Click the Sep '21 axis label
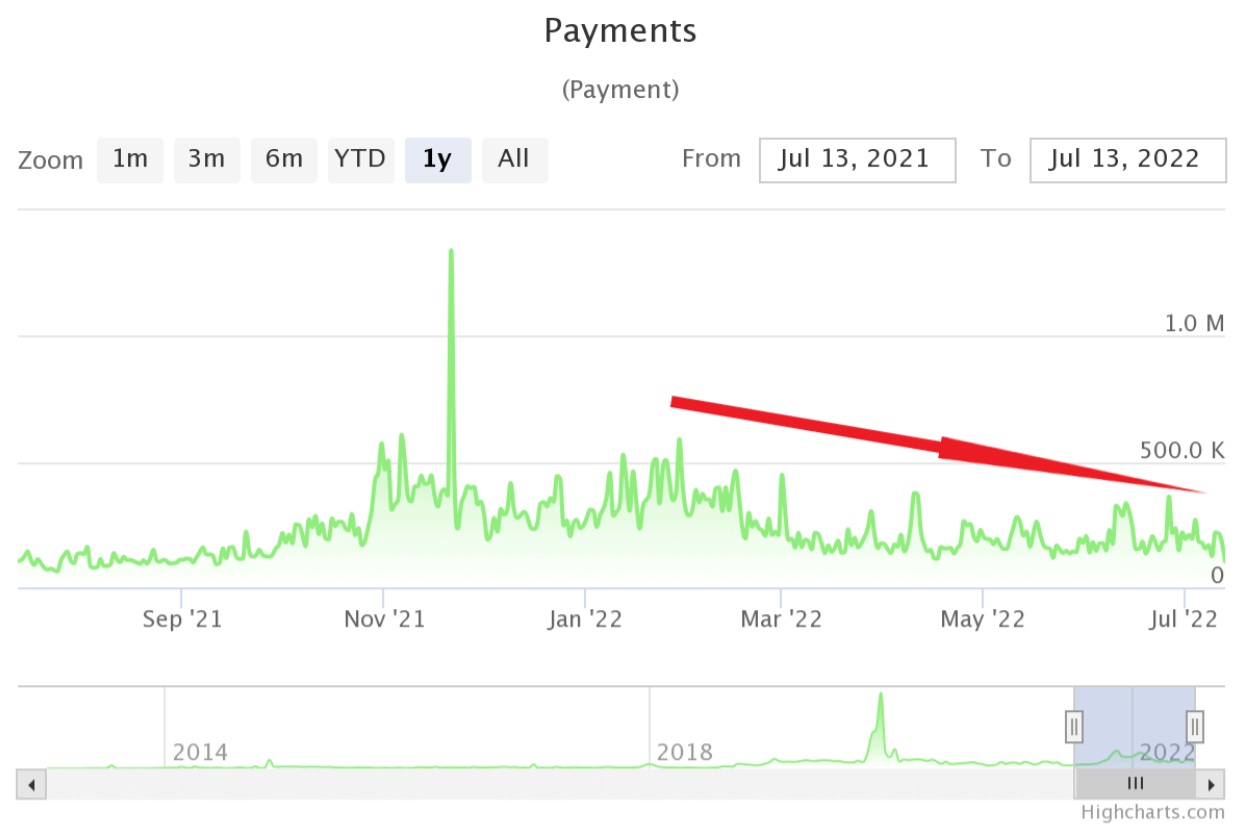 (x=182, y=620)
